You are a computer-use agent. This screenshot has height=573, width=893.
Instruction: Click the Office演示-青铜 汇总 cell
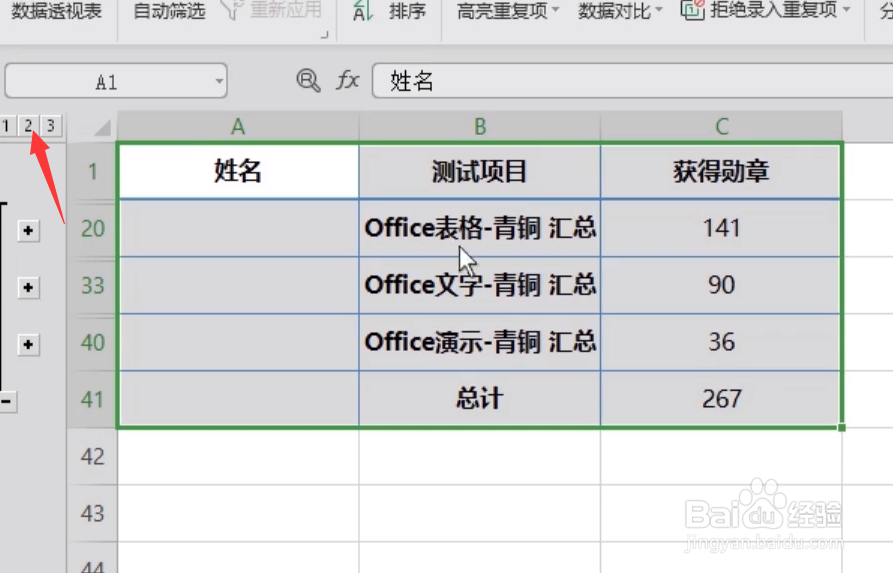480,342
